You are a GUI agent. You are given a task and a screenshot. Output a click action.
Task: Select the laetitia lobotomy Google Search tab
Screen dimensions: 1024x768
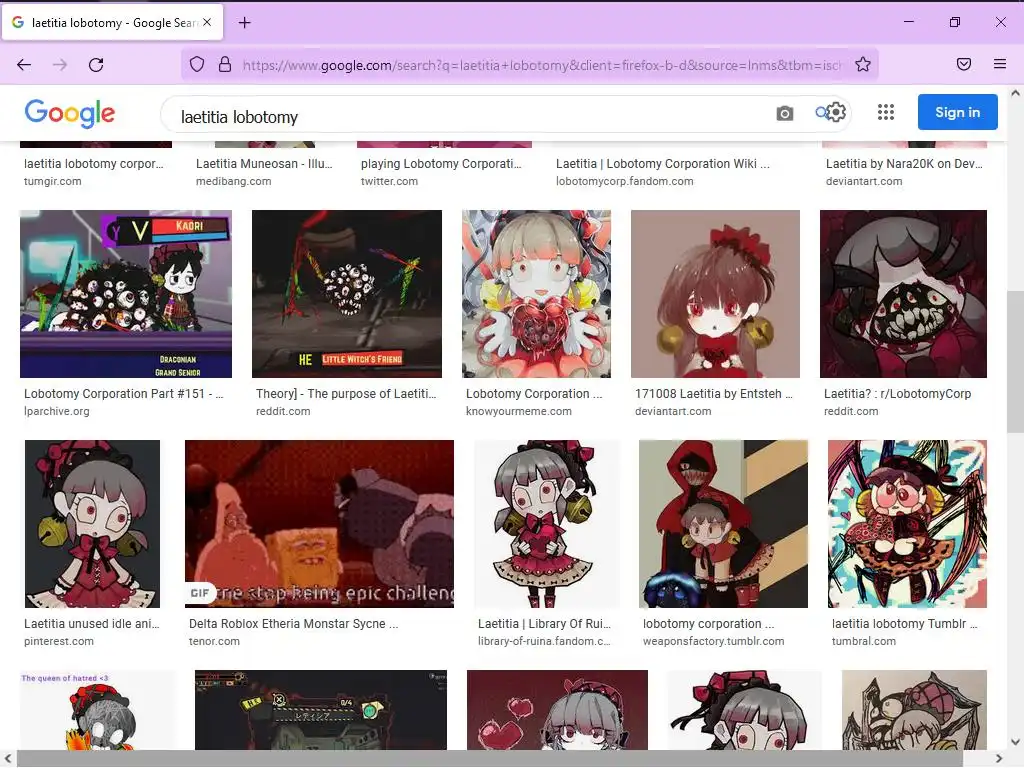point(112,23)
